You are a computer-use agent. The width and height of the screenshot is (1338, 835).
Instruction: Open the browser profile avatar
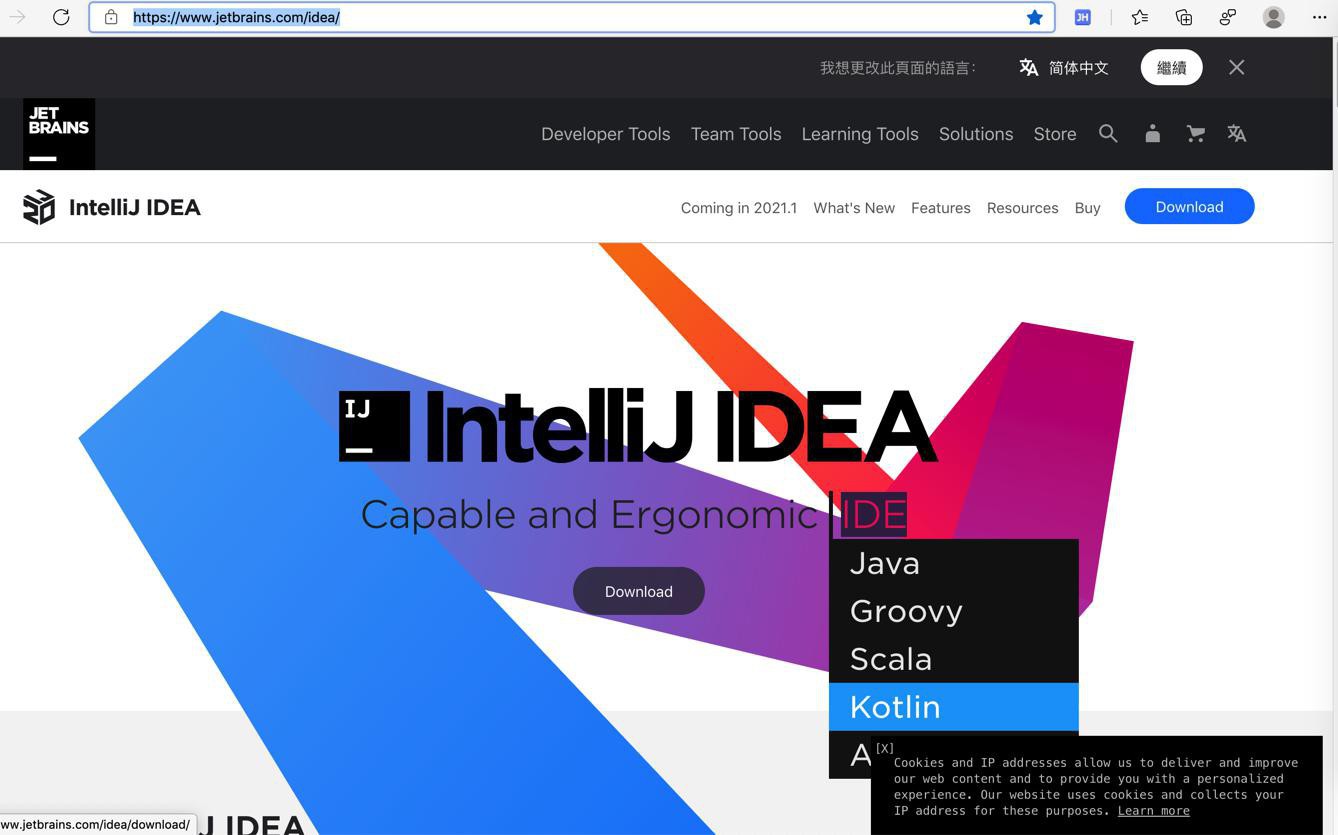coord(1273,17)
